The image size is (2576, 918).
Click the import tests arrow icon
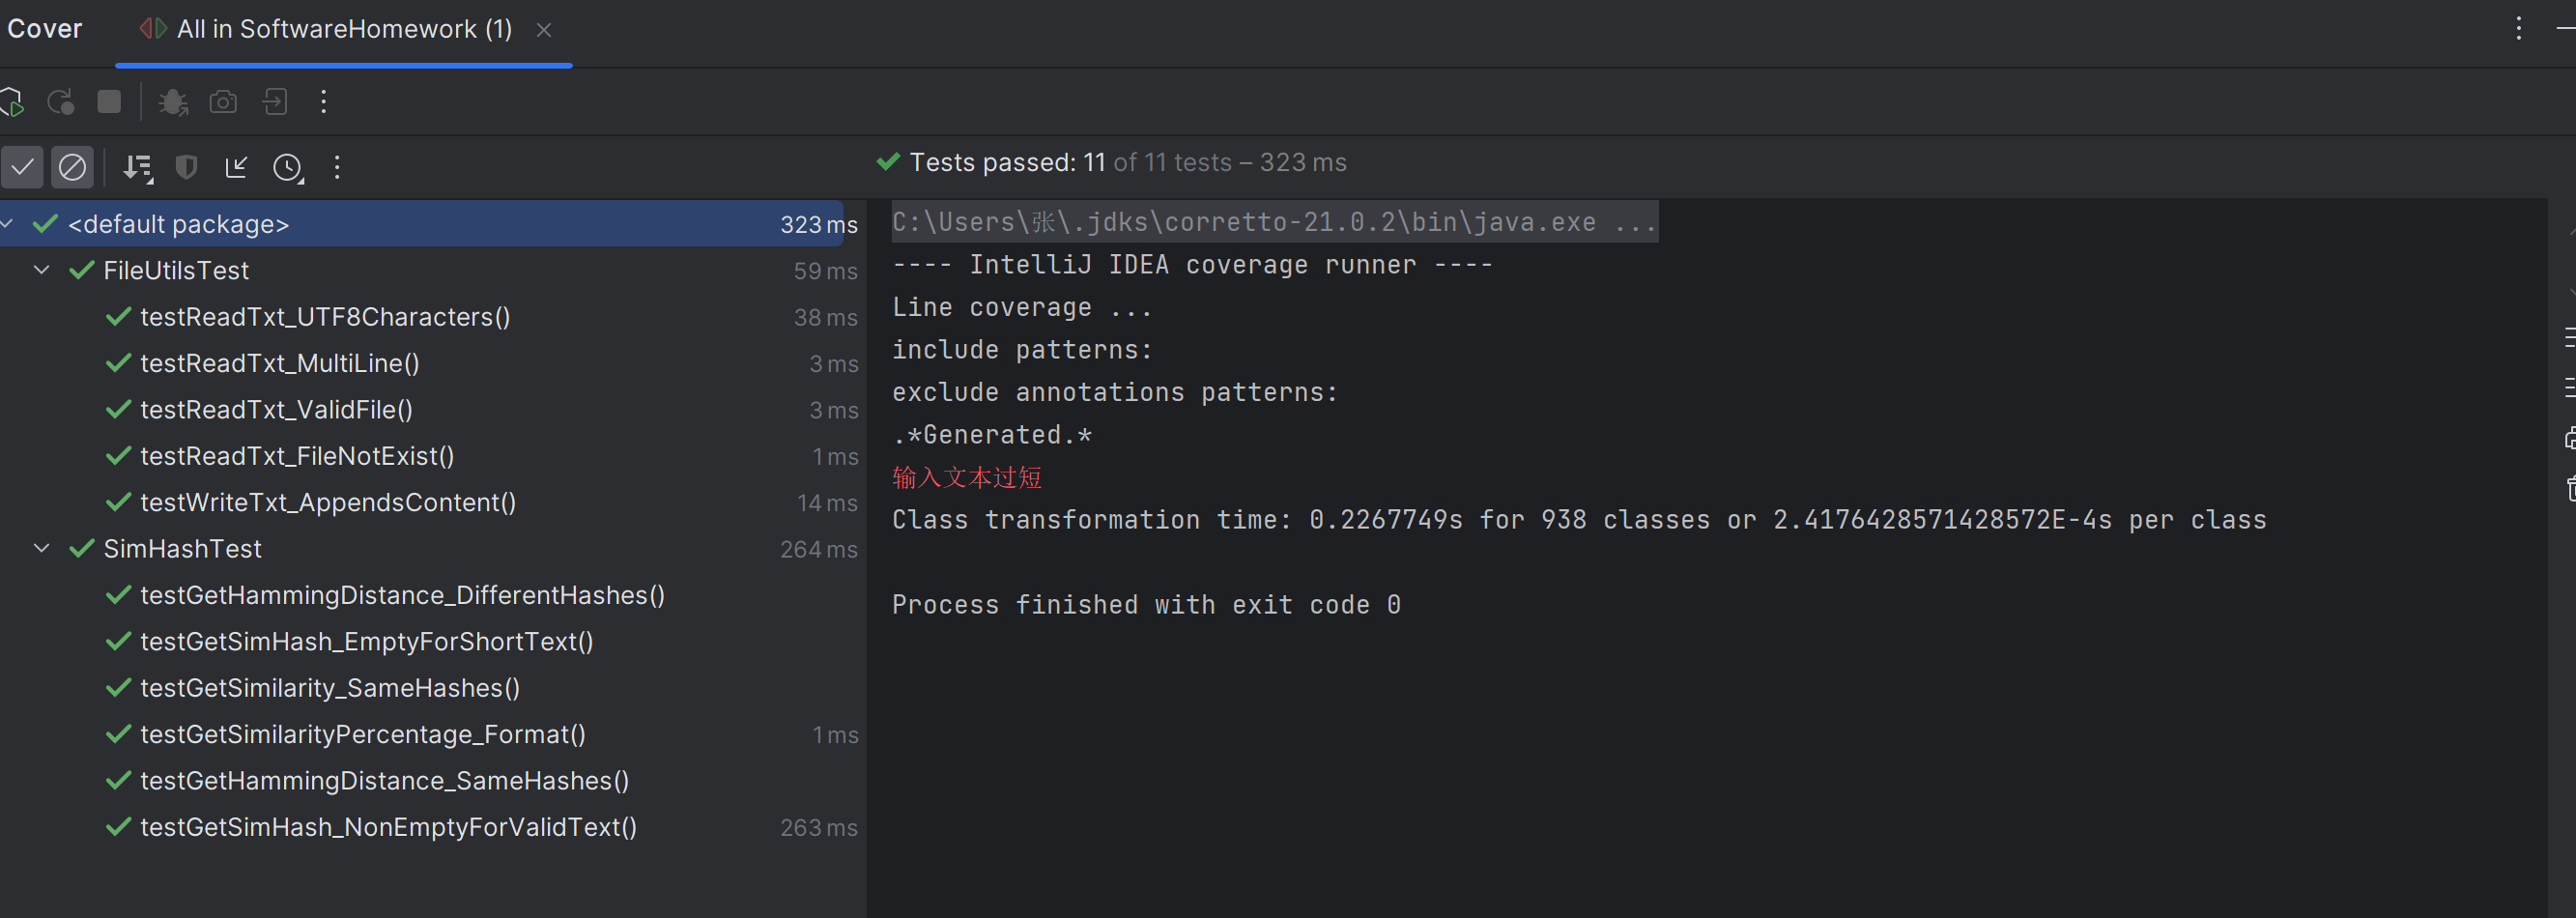[236, 168]
